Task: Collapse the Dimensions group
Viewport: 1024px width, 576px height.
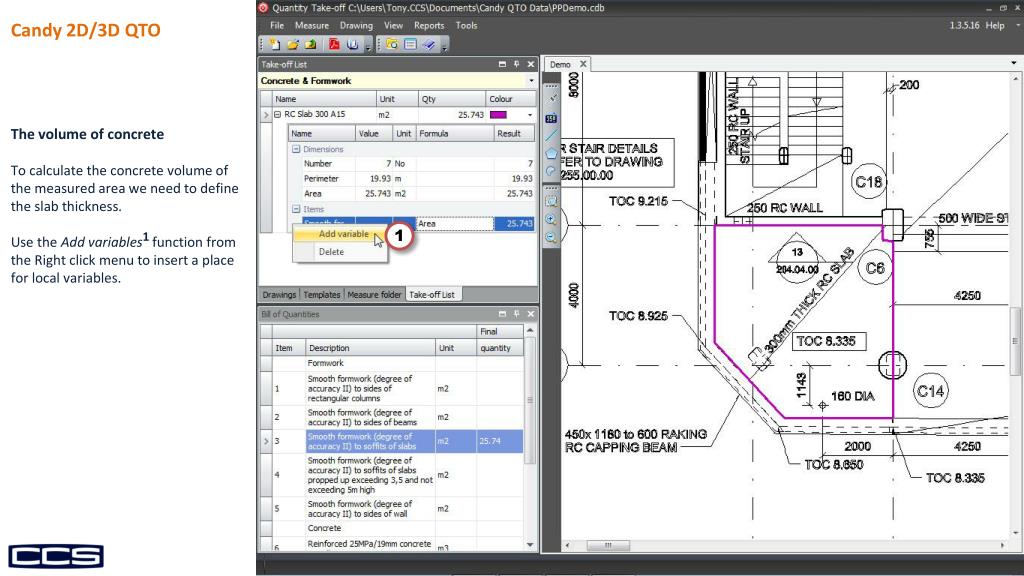Action: click(x=296, y=149)
